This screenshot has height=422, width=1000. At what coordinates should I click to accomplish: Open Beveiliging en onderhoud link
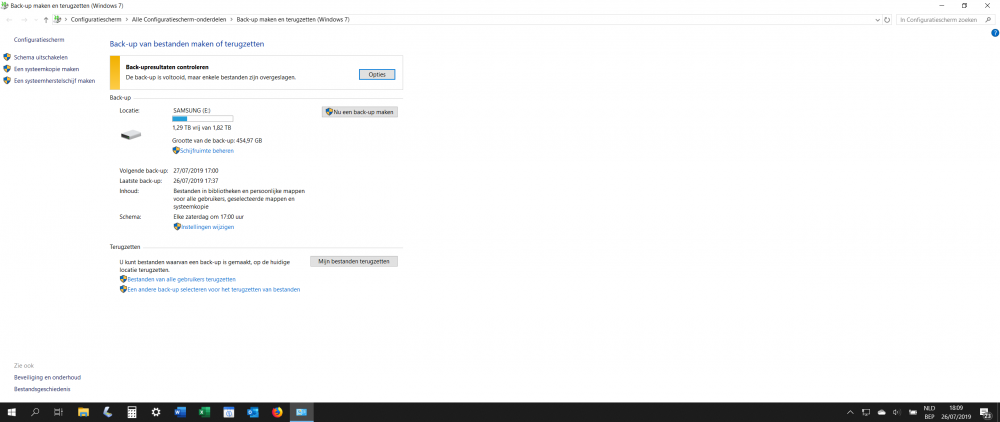47,377
